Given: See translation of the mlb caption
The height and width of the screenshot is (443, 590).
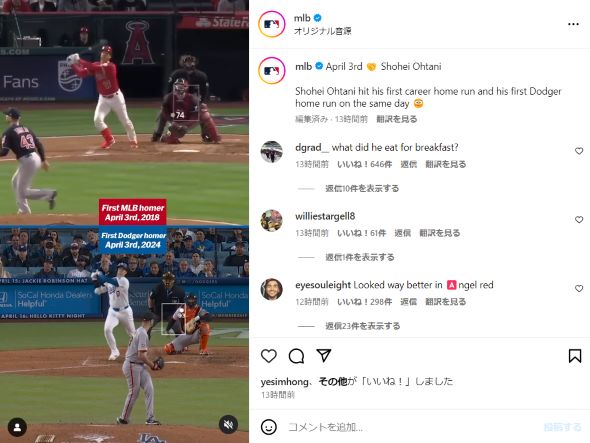Looking at the screenshot, I should point(397,119).
